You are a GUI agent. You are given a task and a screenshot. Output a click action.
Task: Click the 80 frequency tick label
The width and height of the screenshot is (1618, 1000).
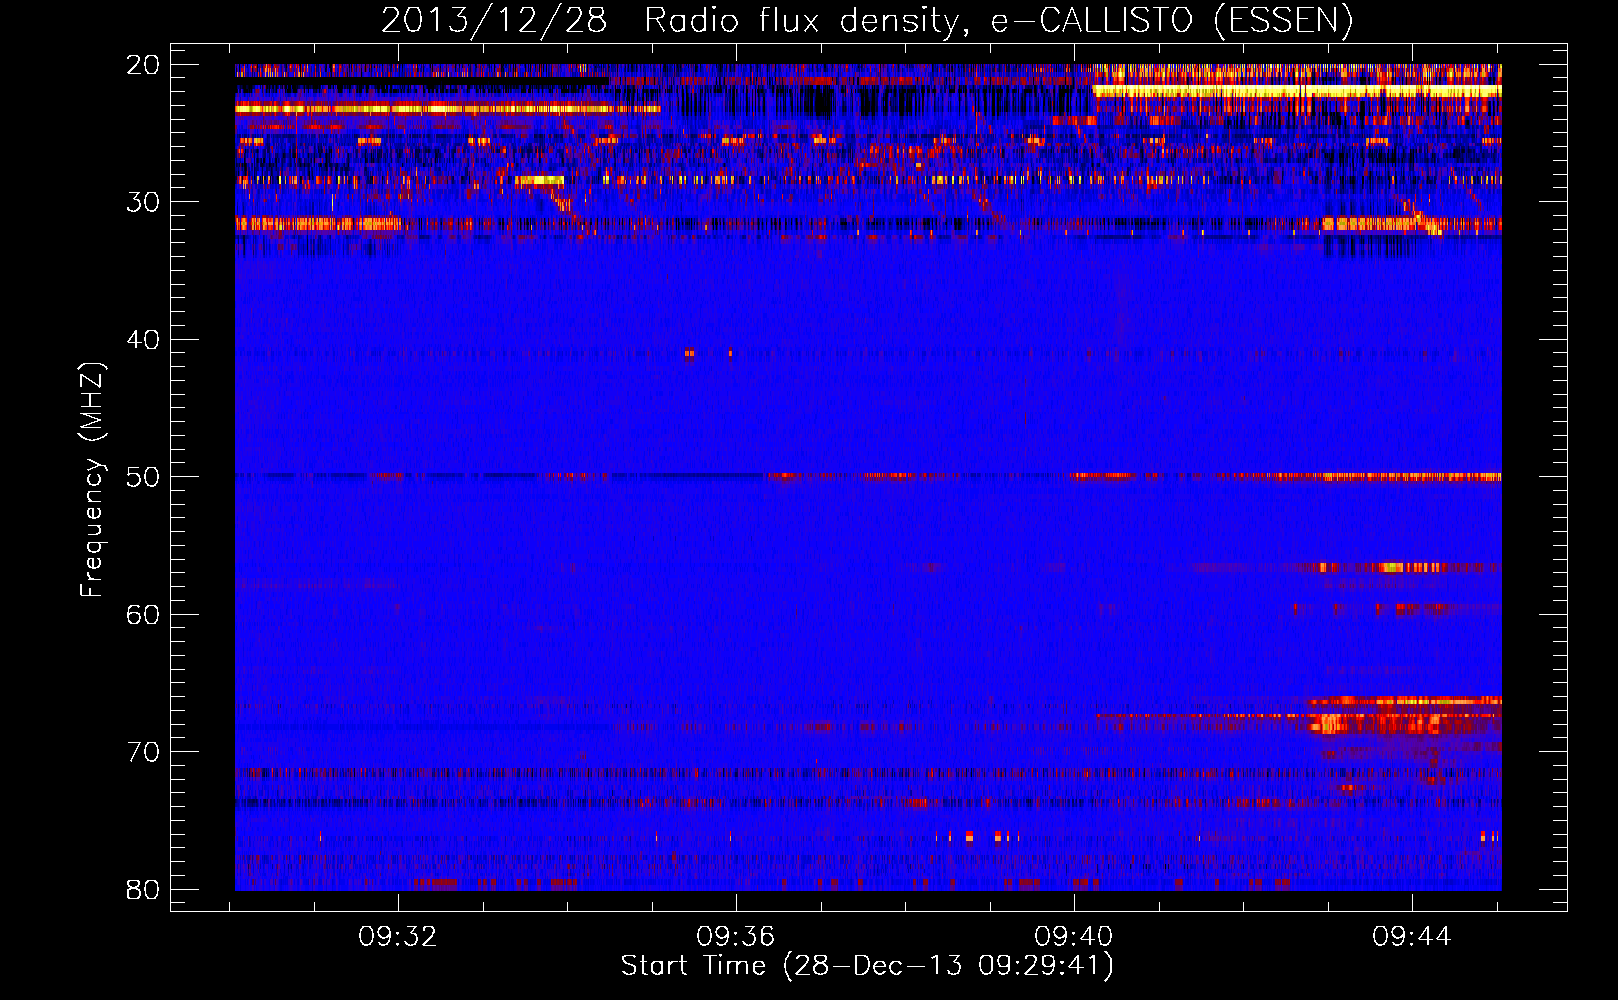click(x=143, y=889)
